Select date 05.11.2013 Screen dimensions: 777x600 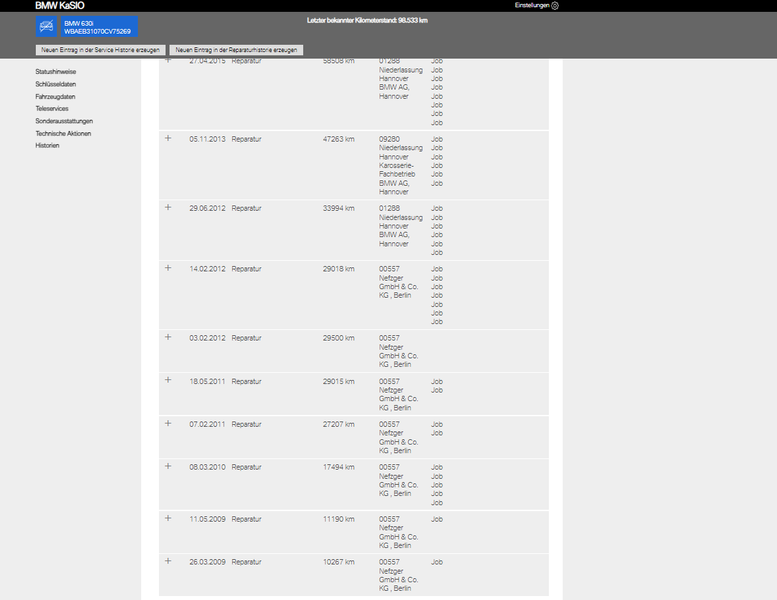click(207, 139)
